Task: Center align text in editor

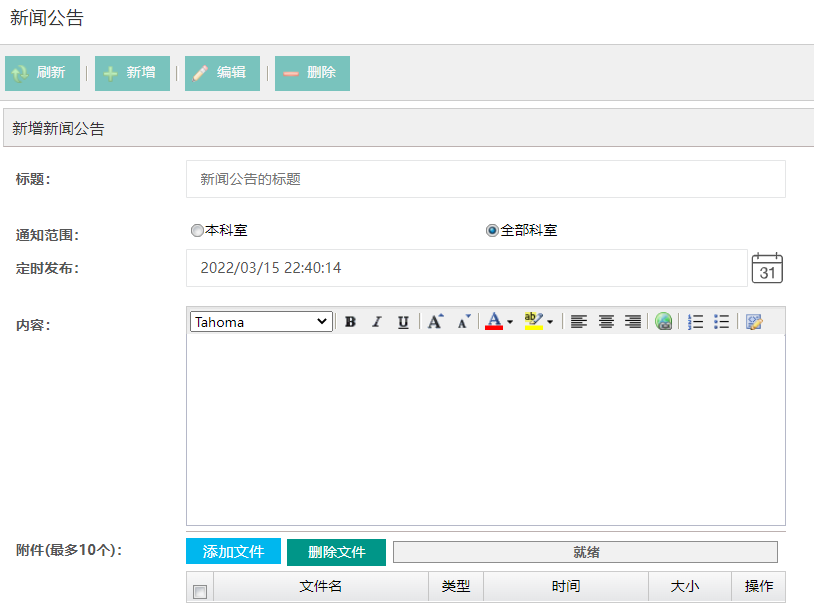Action: [x=606, y=322]
